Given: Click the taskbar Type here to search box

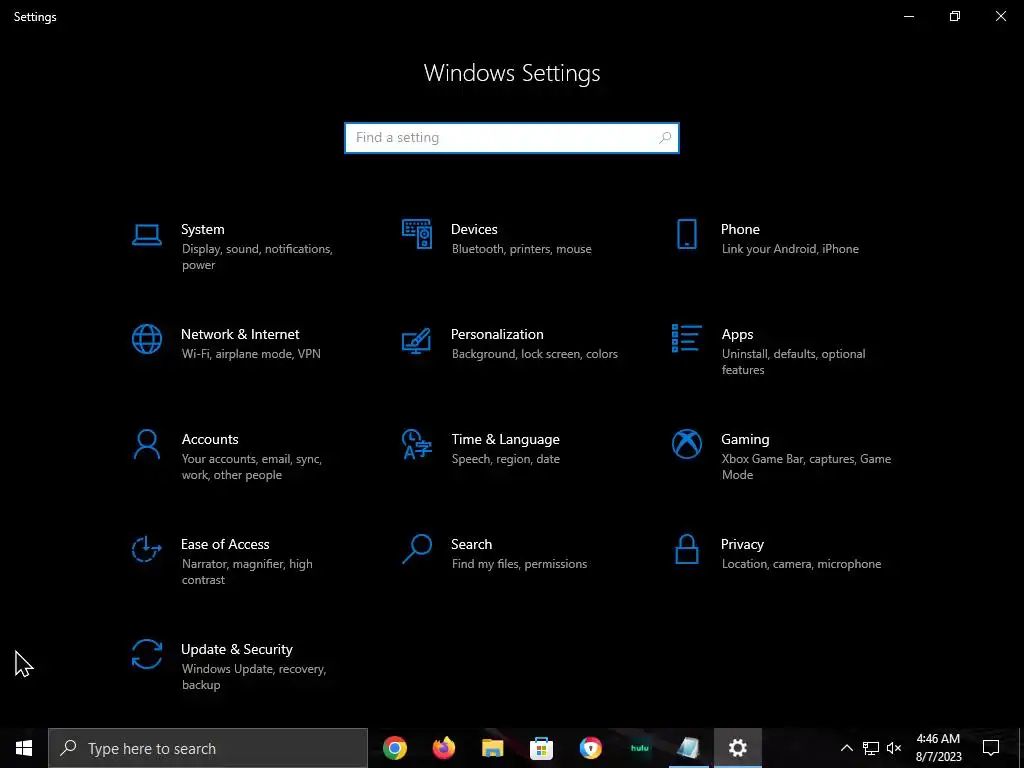Looking at the screenshot, I should pos(208,748).
